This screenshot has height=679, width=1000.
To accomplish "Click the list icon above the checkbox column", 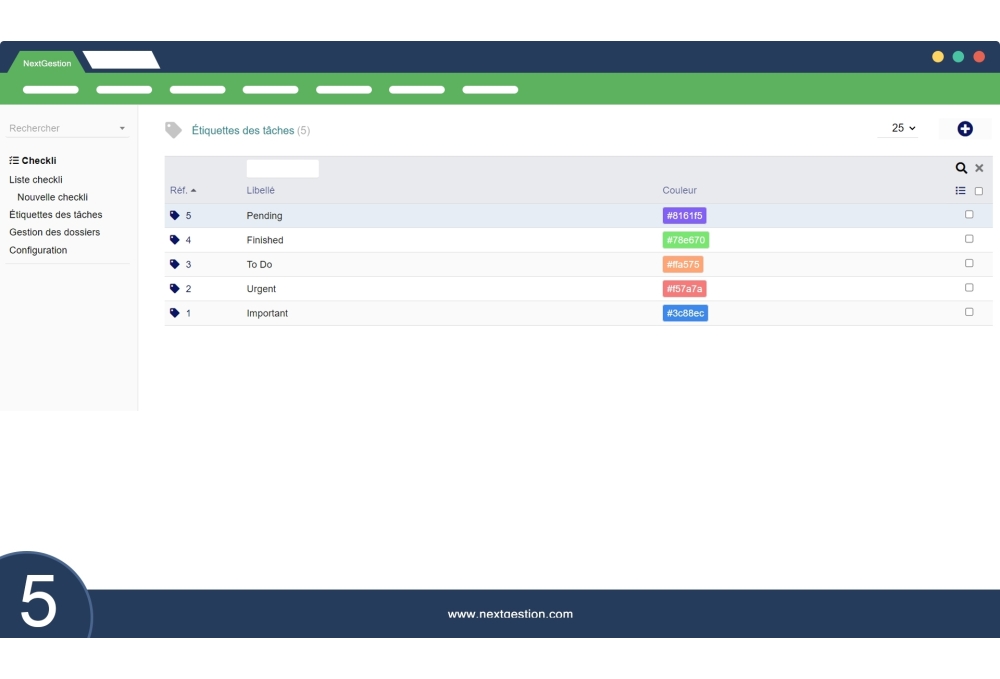I will click(961, 190).
